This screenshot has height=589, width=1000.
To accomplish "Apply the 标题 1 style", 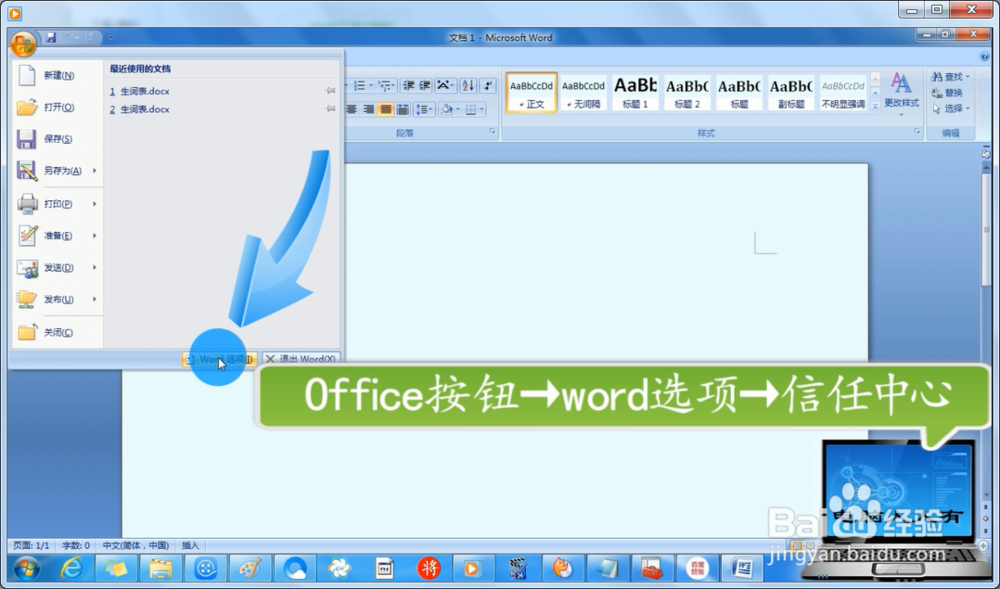I will click(635, 92).
